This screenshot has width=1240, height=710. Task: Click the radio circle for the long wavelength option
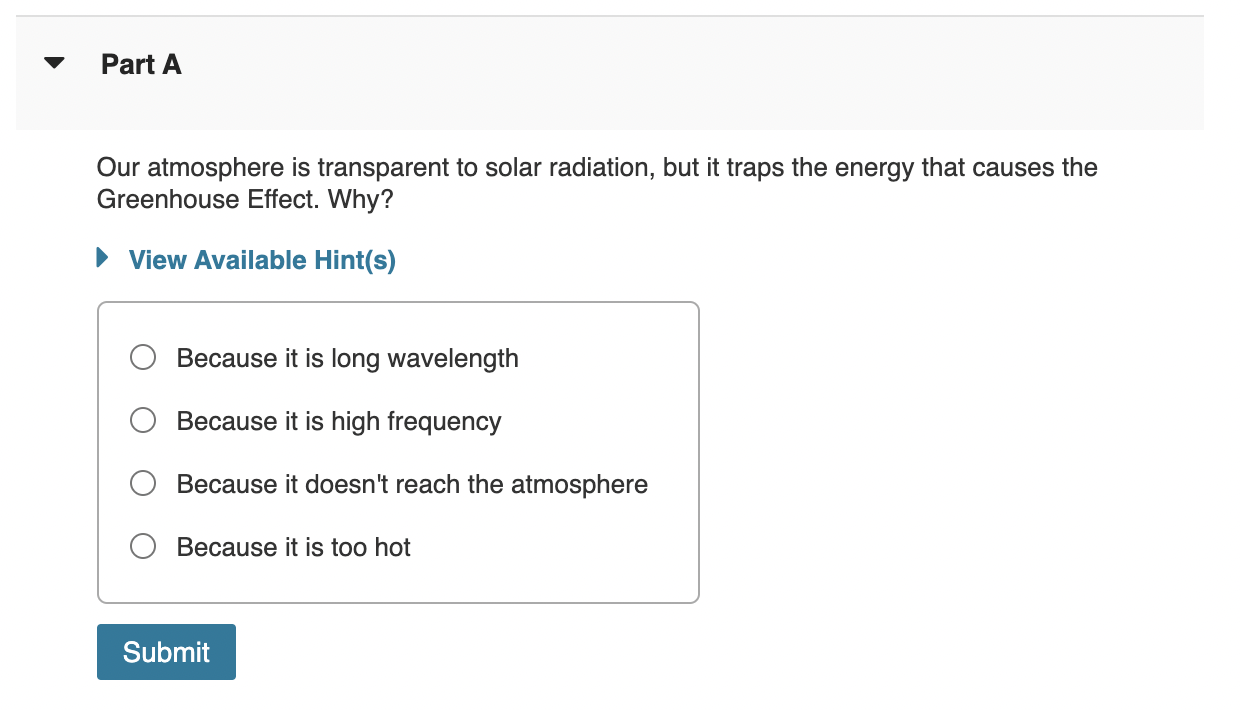coord(143,357)
